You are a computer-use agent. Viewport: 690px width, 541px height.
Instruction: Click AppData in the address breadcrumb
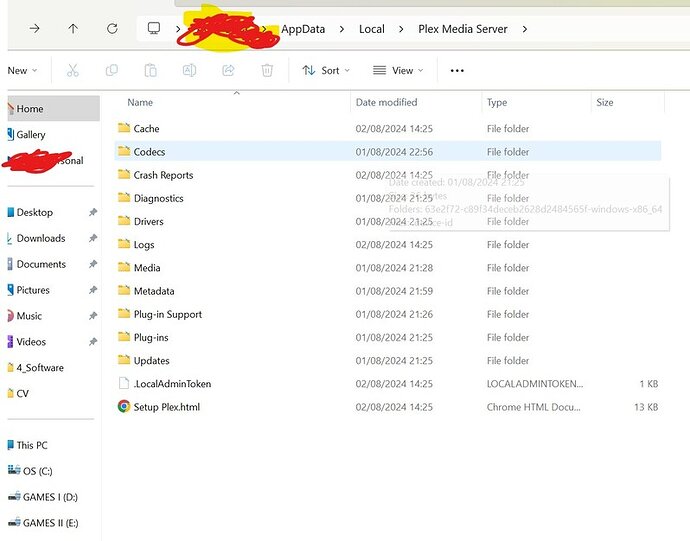(x=303, y=29)
